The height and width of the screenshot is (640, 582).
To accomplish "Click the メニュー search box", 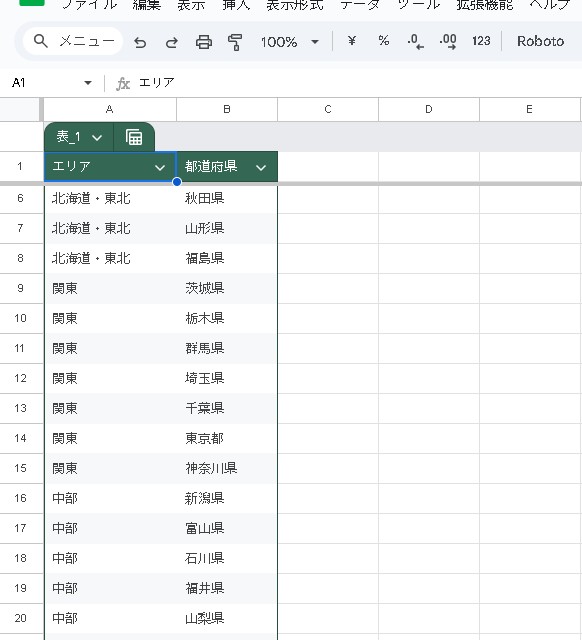I will (73, 41).
